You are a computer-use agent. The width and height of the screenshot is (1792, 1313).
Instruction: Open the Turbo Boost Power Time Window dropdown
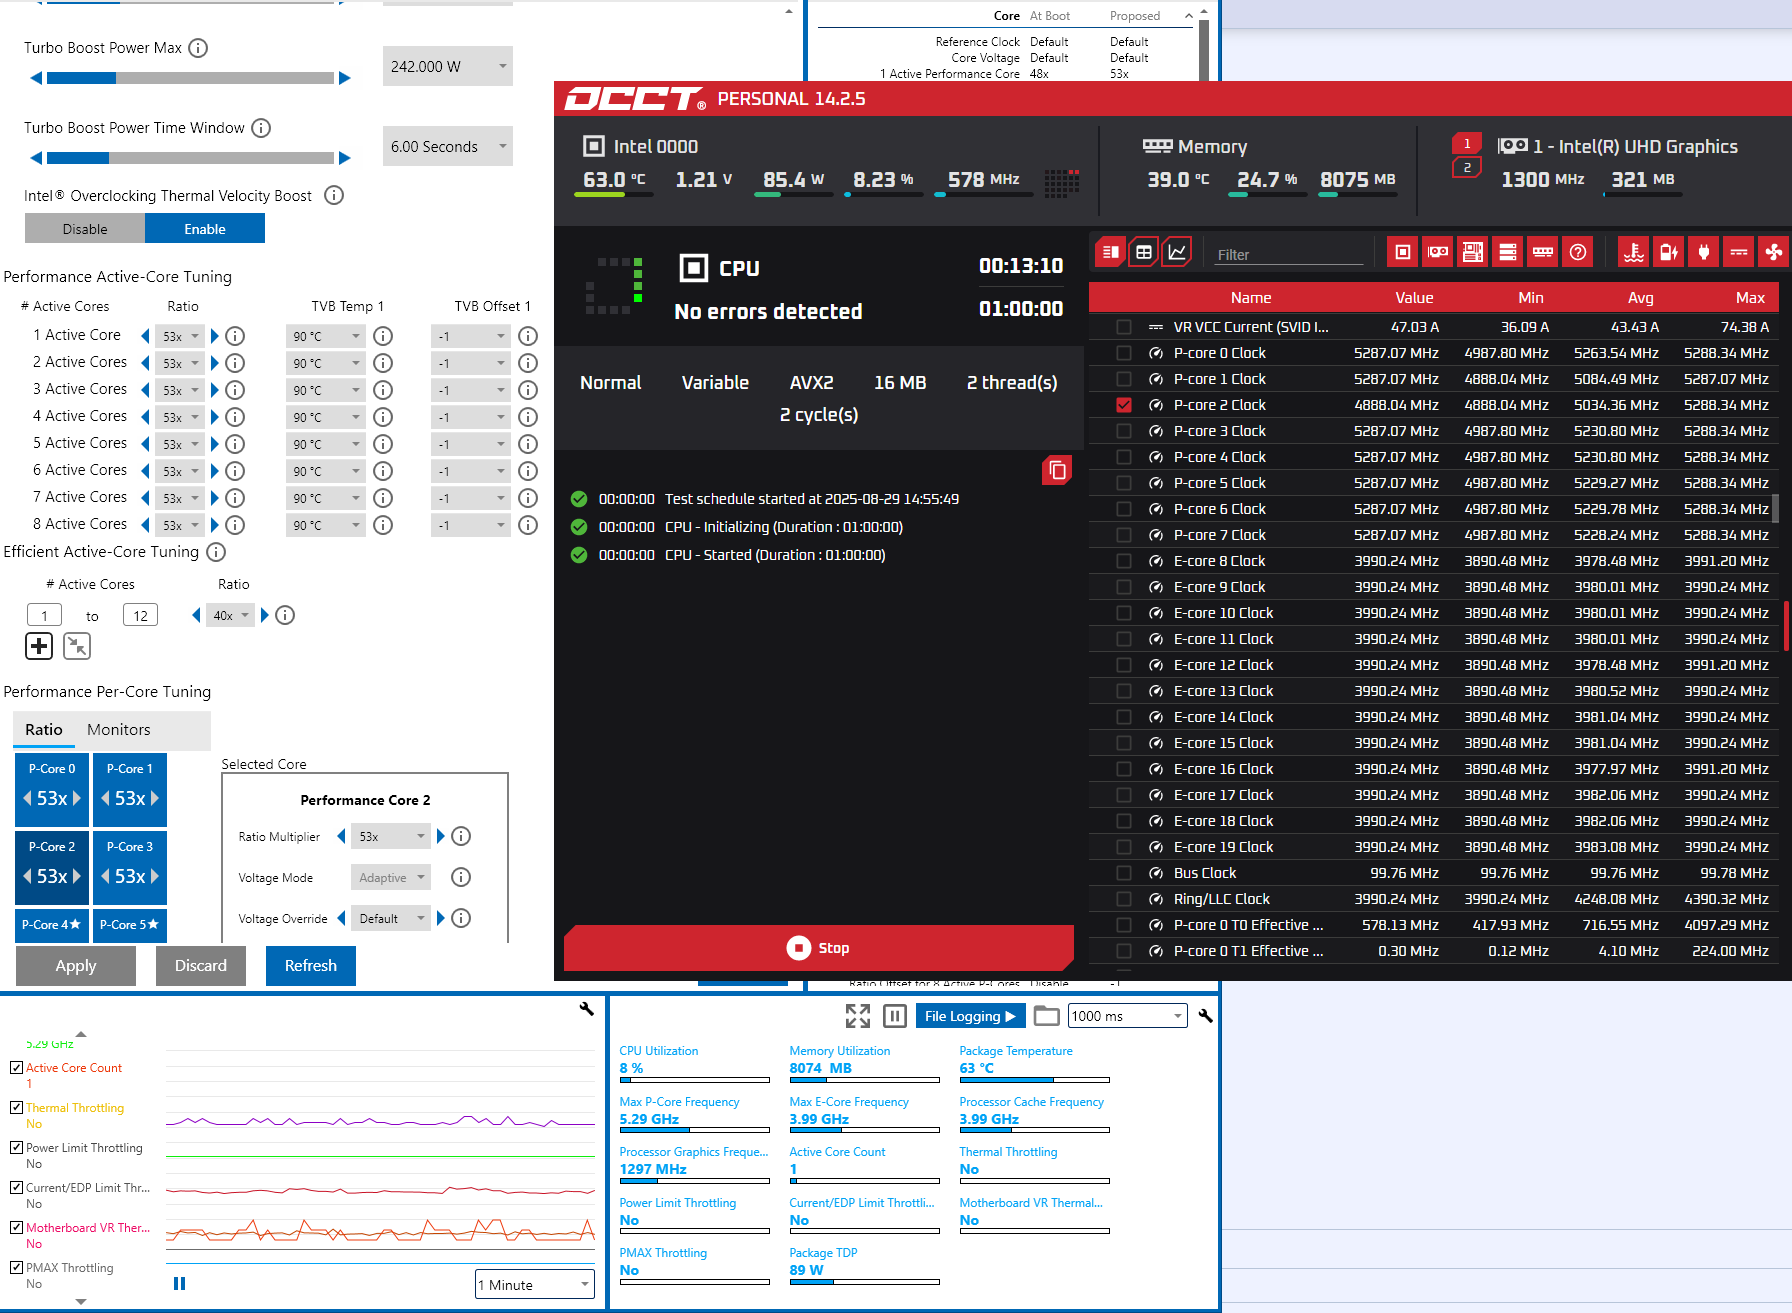point(448,146)
